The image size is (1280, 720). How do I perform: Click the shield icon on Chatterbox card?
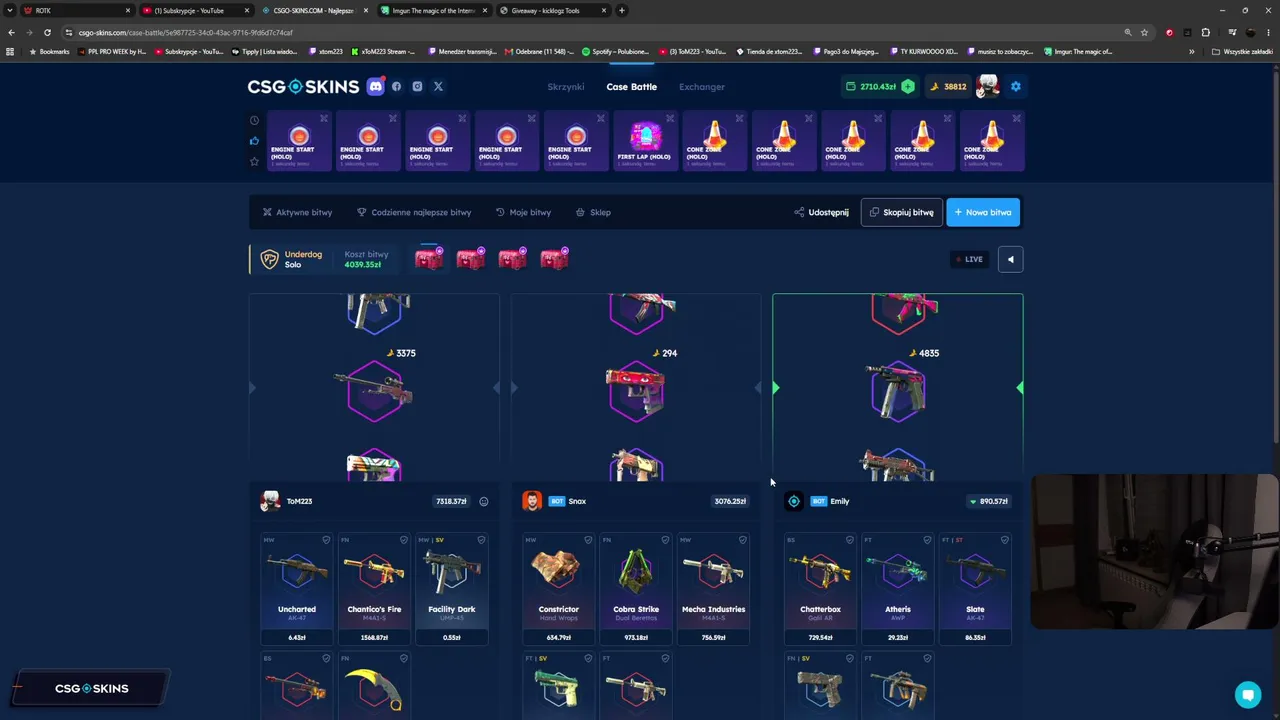850,540
